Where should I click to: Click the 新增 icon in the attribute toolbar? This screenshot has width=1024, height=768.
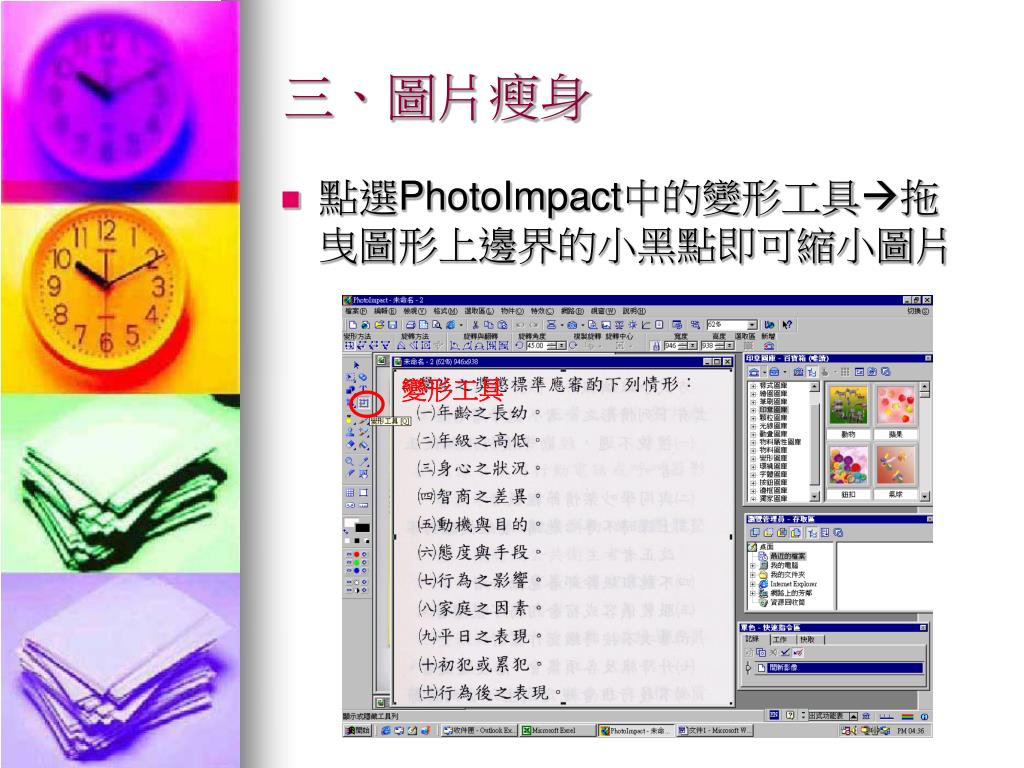pyautogui.click(x=769, y=346)
